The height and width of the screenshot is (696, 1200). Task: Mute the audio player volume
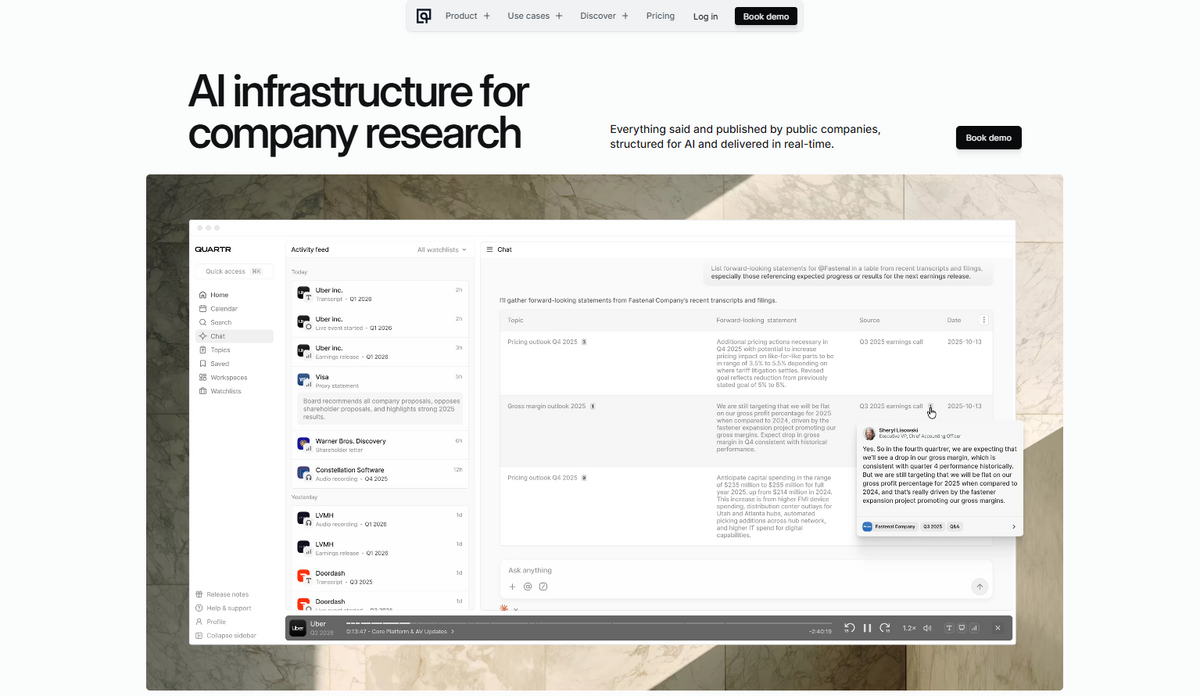coord(928,628)
